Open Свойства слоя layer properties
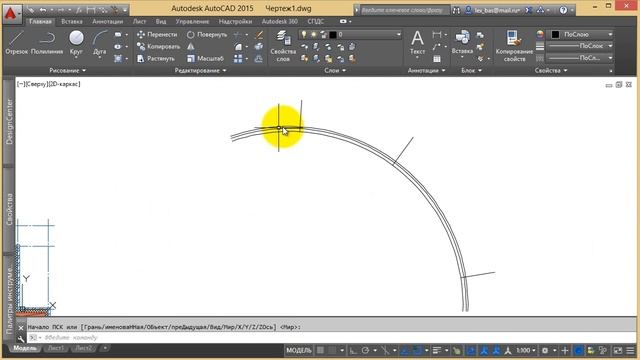Viewport: 640px width, 360px height. coord(283,46)
